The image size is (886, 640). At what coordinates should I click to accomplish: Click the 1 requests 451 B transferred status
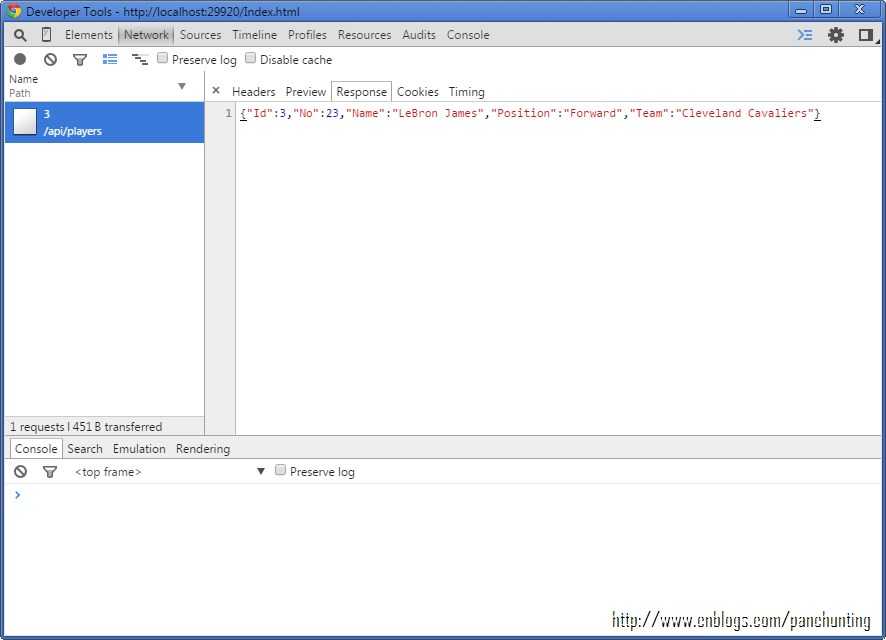coord(86,426)
